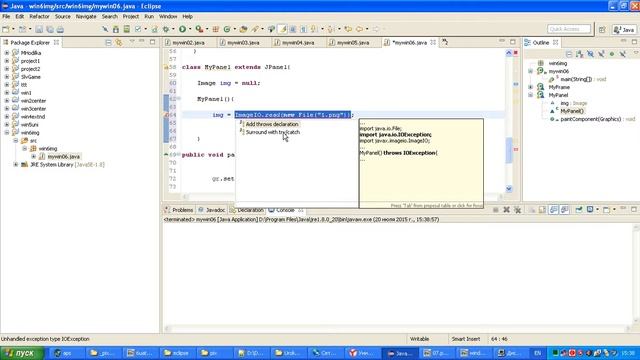Toggle Show Console on Standard Out icon
The width and height of the screenshot is (640, 360).
click(553, 210)
